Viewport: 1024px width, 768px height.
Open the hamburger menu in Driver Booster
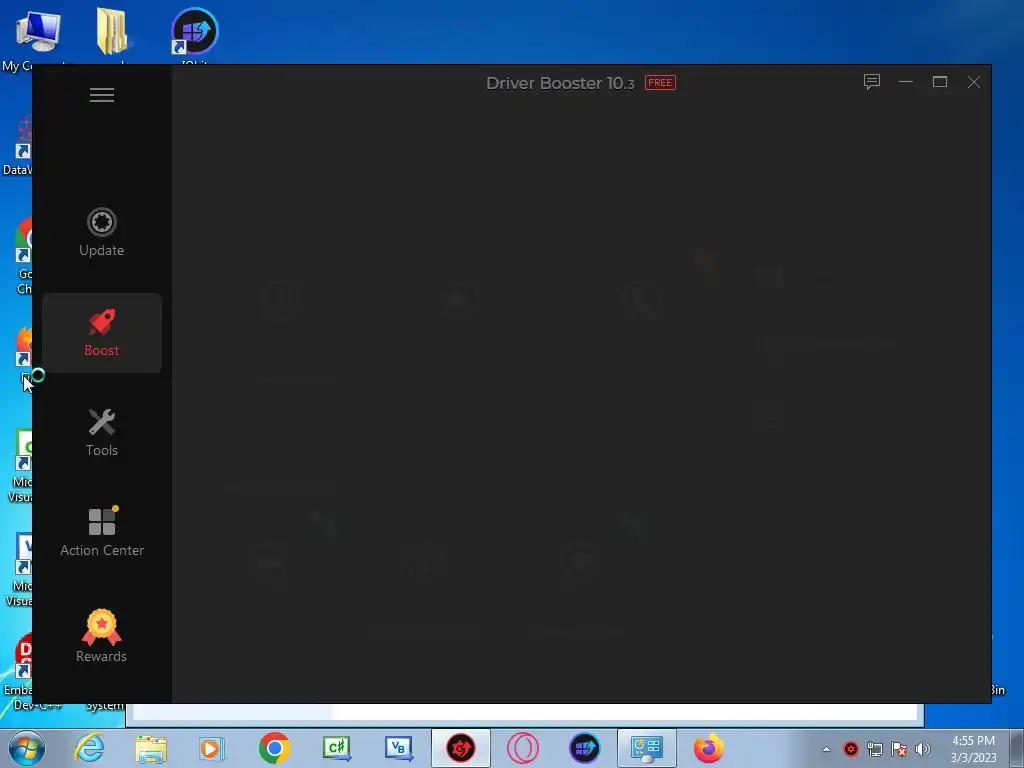102,95
